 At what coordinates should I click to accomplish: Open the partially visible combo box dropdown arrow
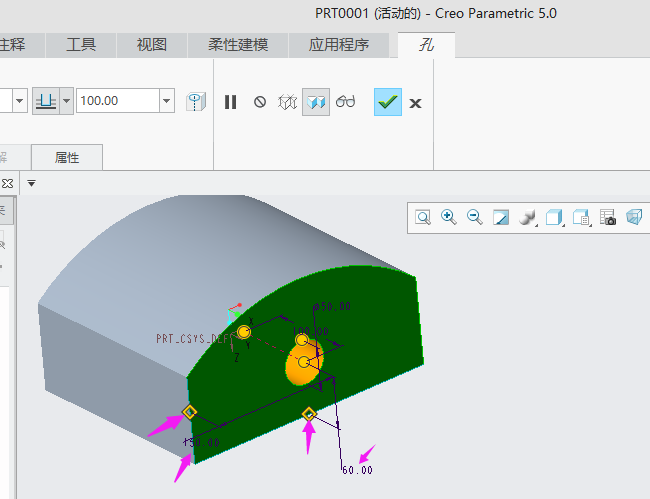19,101
